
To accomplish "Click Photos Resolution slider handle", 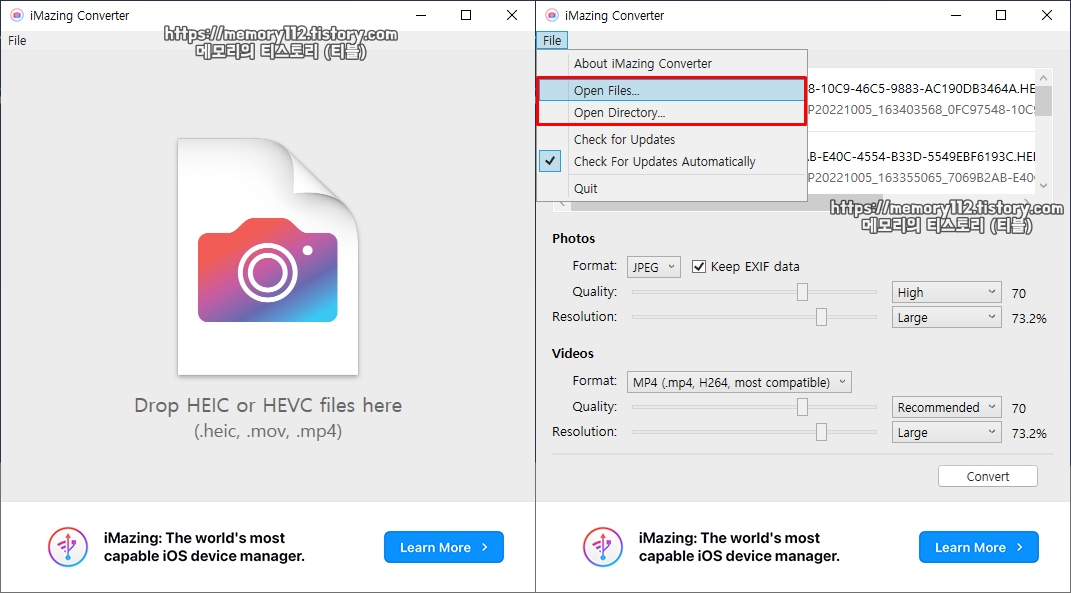I will (x=822, y=317).
